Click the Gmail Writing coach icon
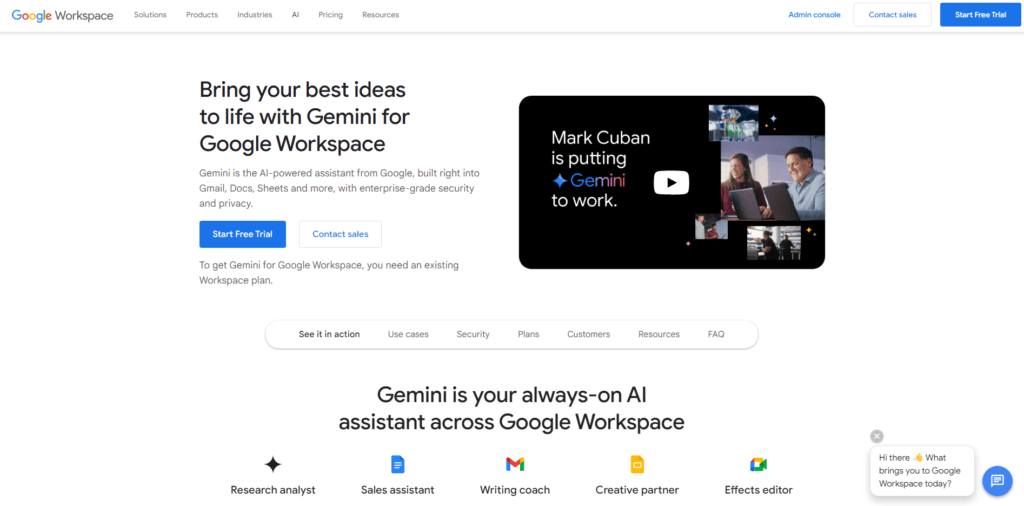Image resolution: width=1024 pixels, height=506 pixels. 515,465
